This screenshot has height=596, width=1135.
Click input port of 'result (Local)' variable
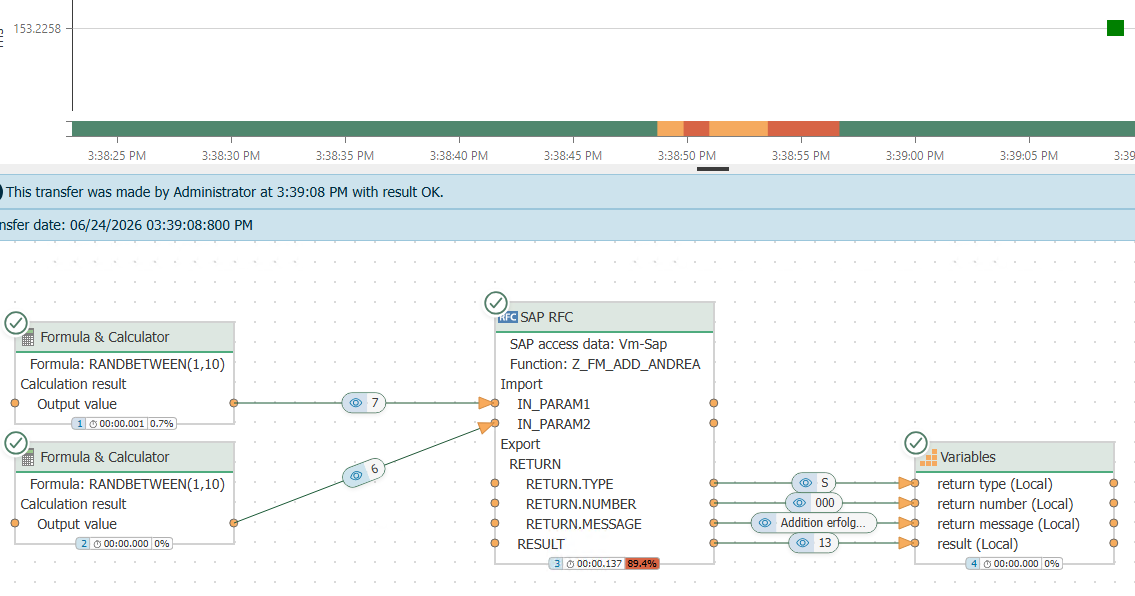(916, 542)
